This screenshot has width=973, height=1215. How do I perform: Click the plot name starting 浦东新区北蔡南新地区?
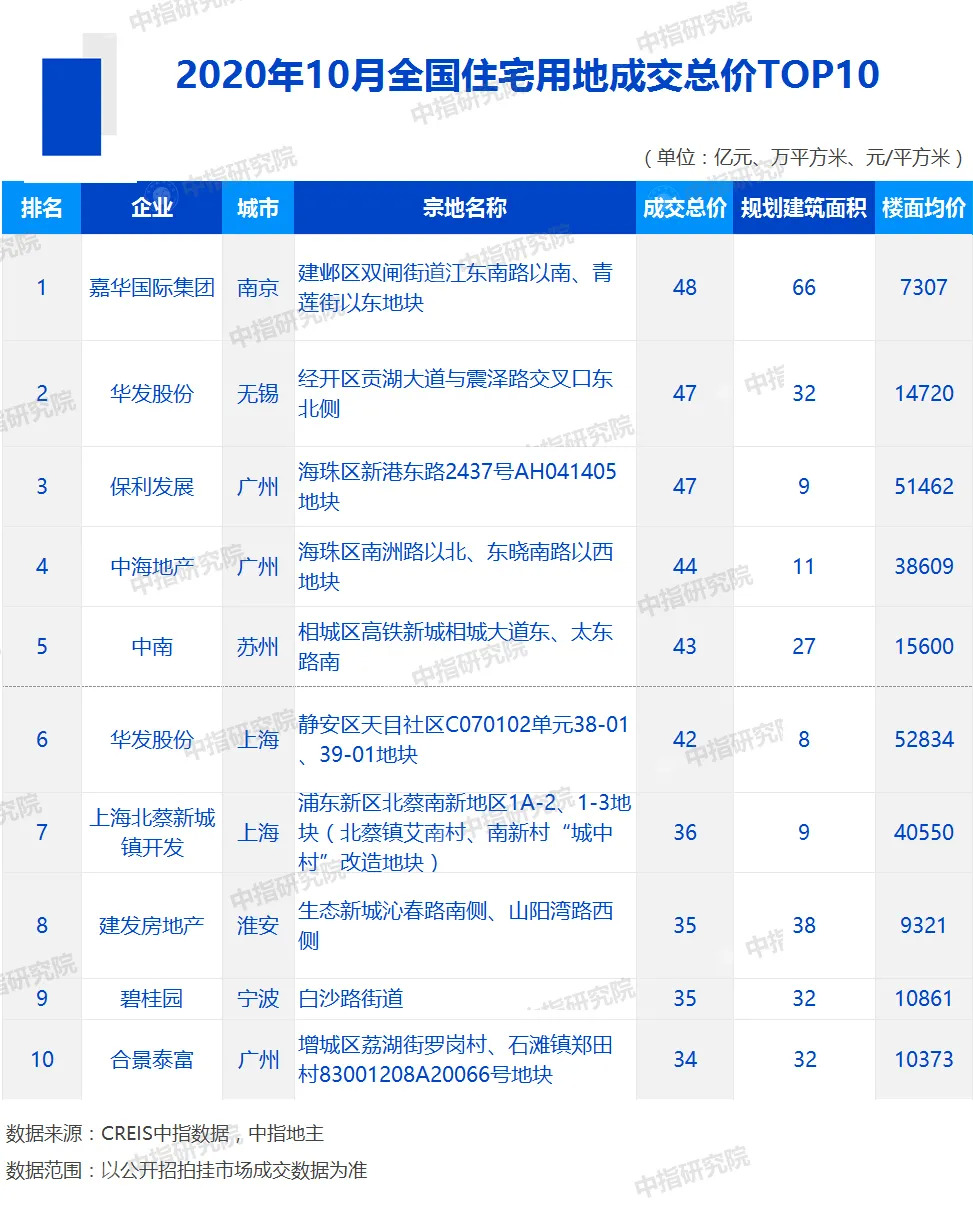pyautogui.click(x=465, y=832)
